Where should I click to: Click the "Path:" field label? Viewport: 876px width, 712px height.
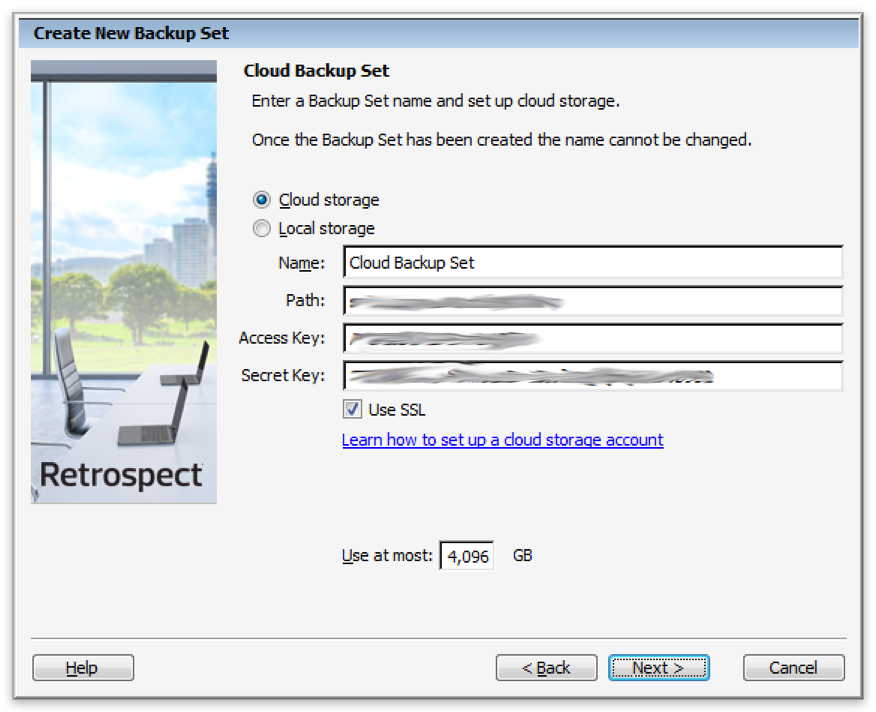(305, 300)
